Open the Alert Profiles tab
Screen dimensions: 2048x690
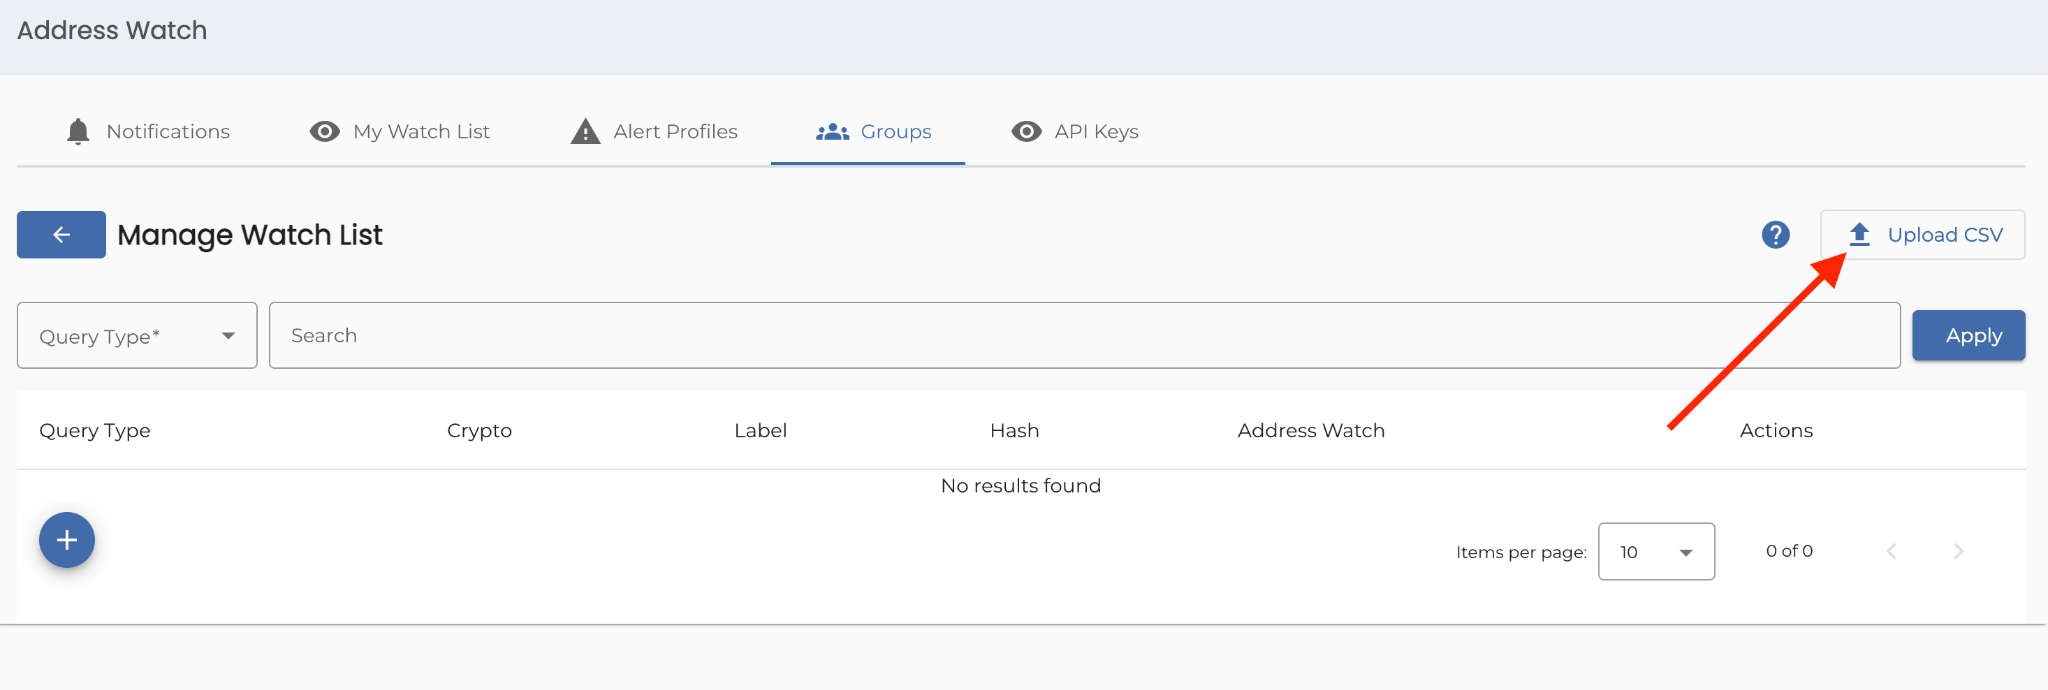(x=654, y=132)
